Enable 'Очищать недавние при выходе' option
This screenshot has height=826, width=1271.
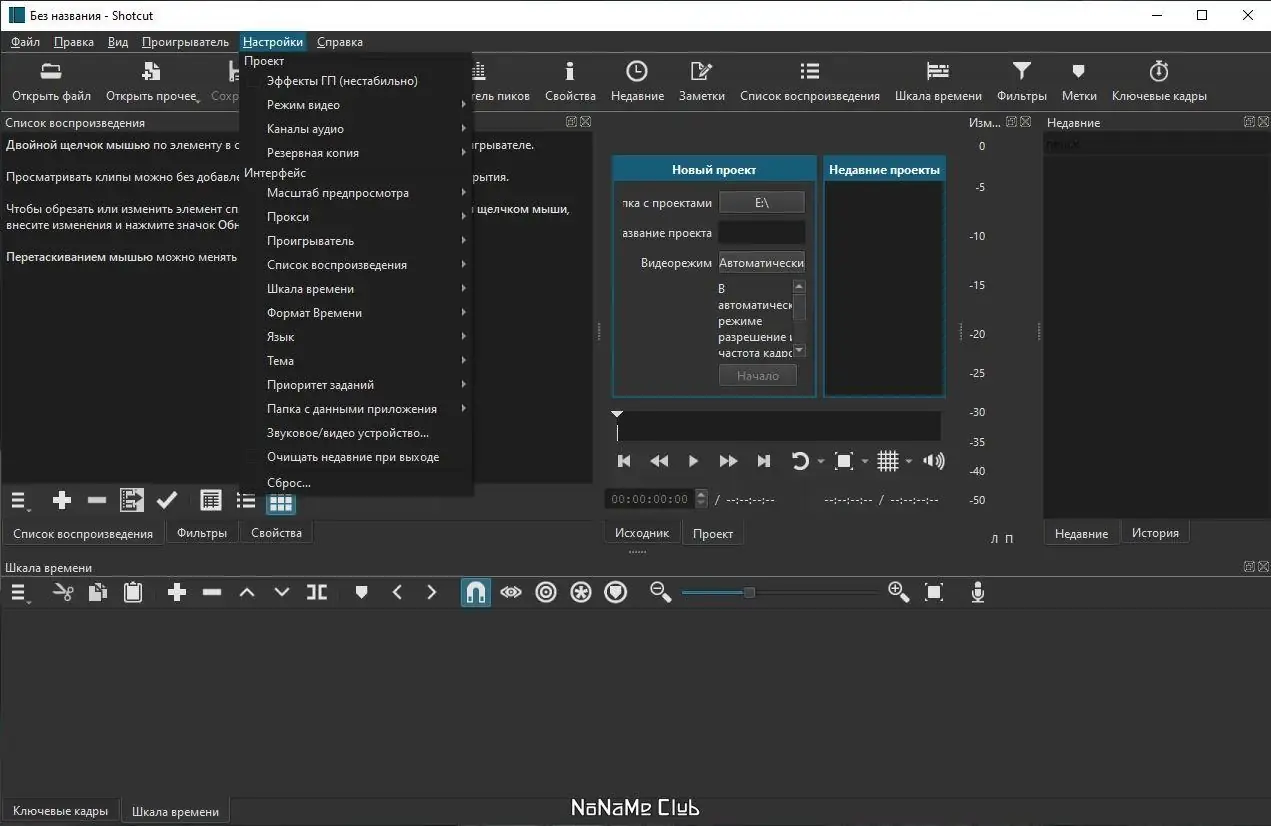tap(352, 457)
